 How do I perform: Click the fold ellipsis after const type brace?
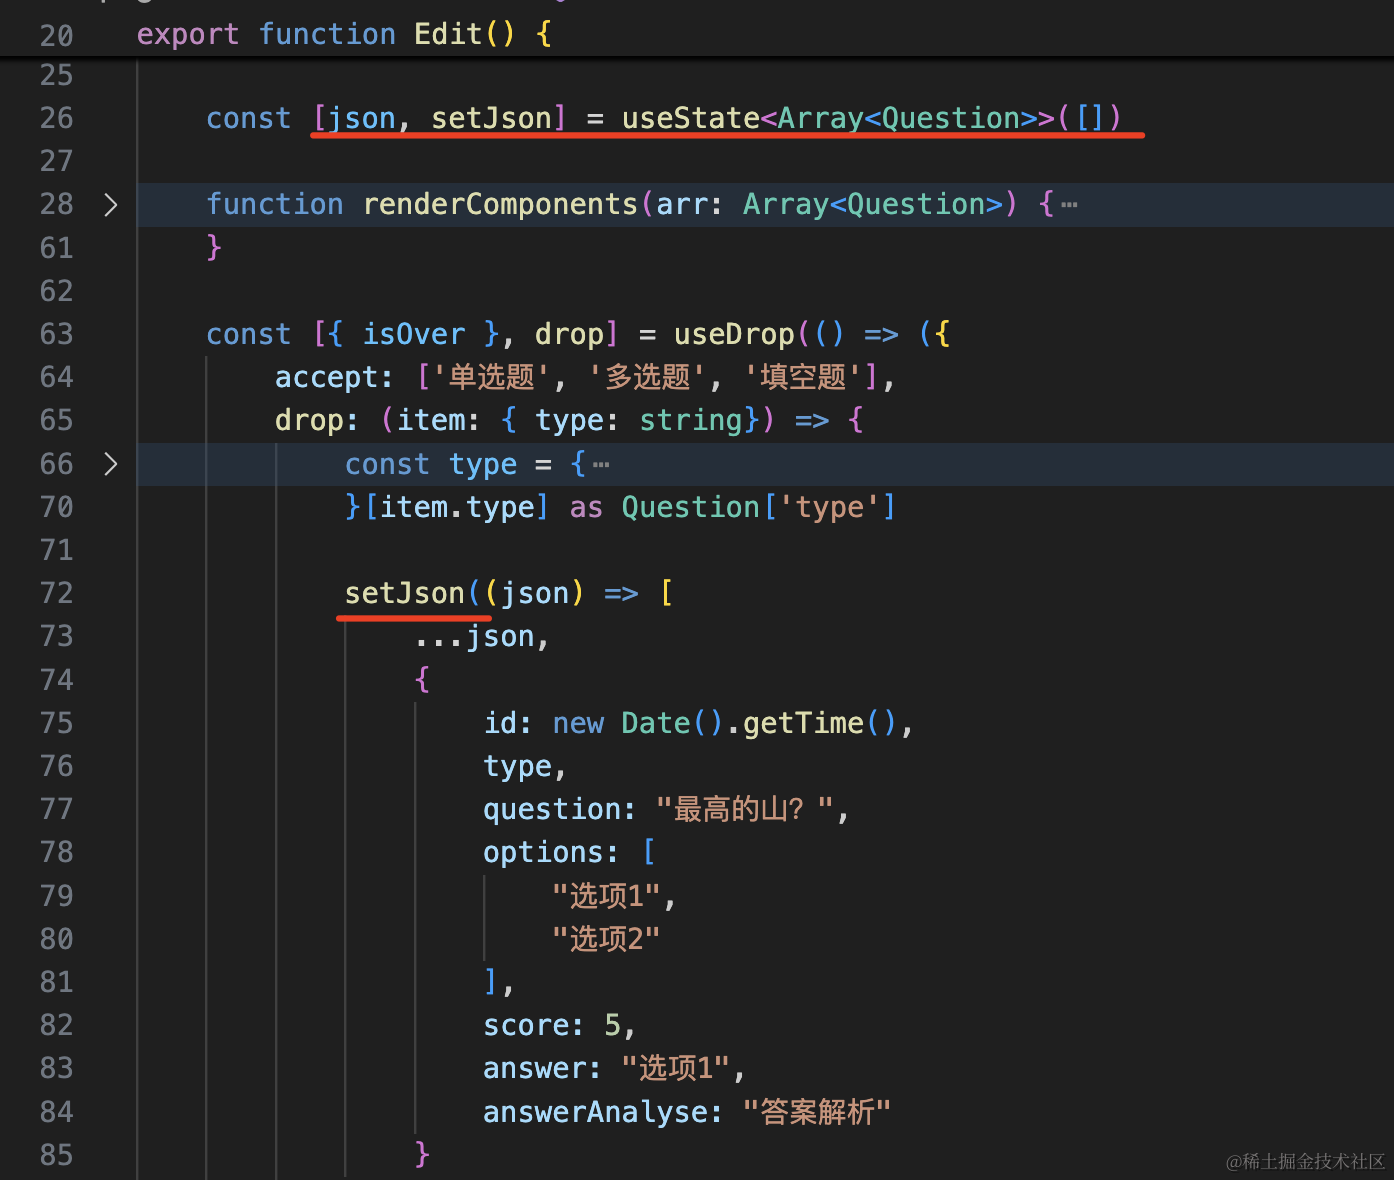coord(600,465)
